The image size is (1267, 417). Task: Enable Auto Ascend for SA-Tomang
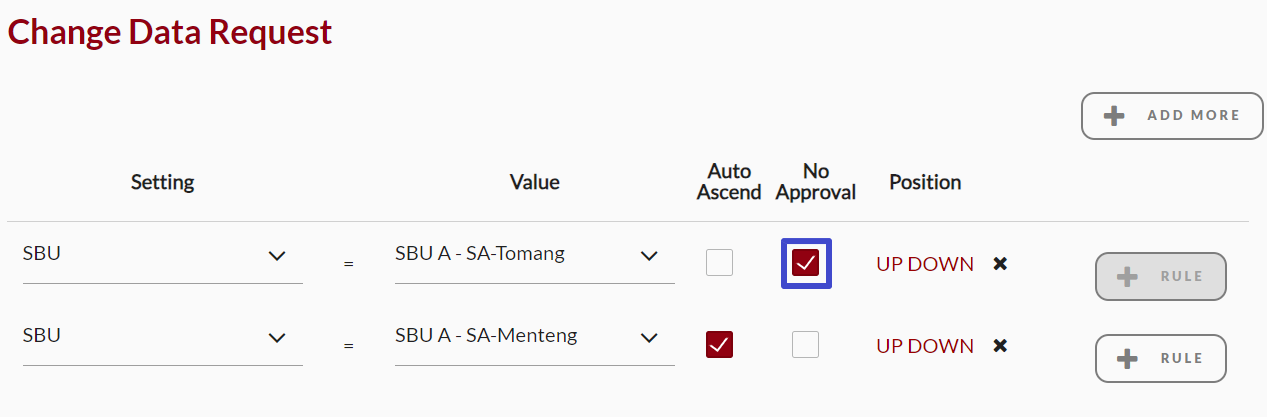(719, 263)
